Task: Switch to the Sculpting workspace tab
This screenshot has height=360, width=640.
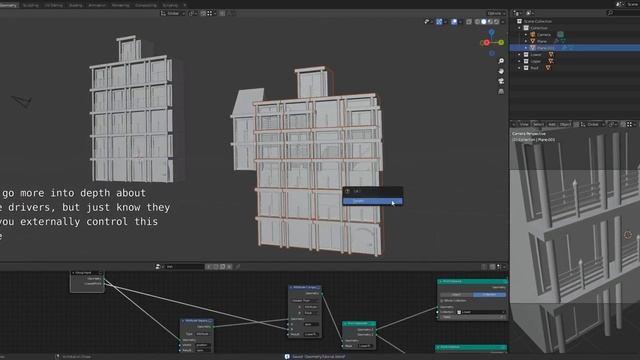Action: pos(31,5)
